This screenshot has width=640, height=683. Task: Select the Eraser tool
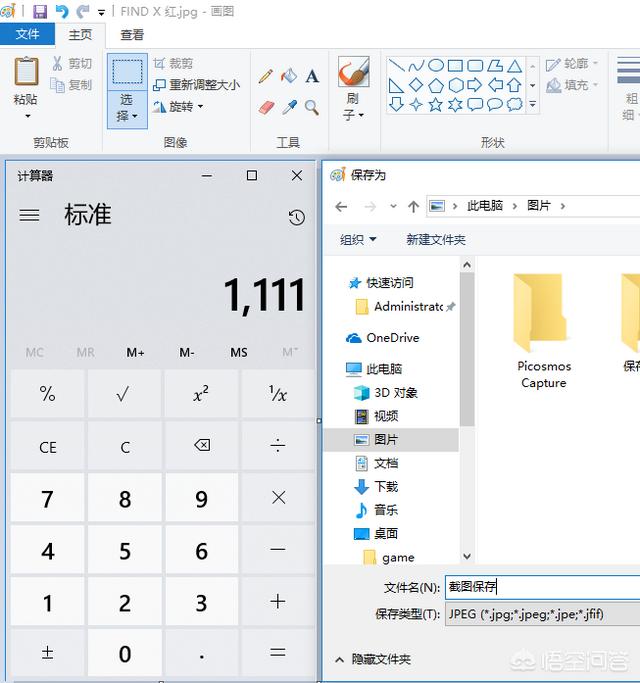(266, 107)
